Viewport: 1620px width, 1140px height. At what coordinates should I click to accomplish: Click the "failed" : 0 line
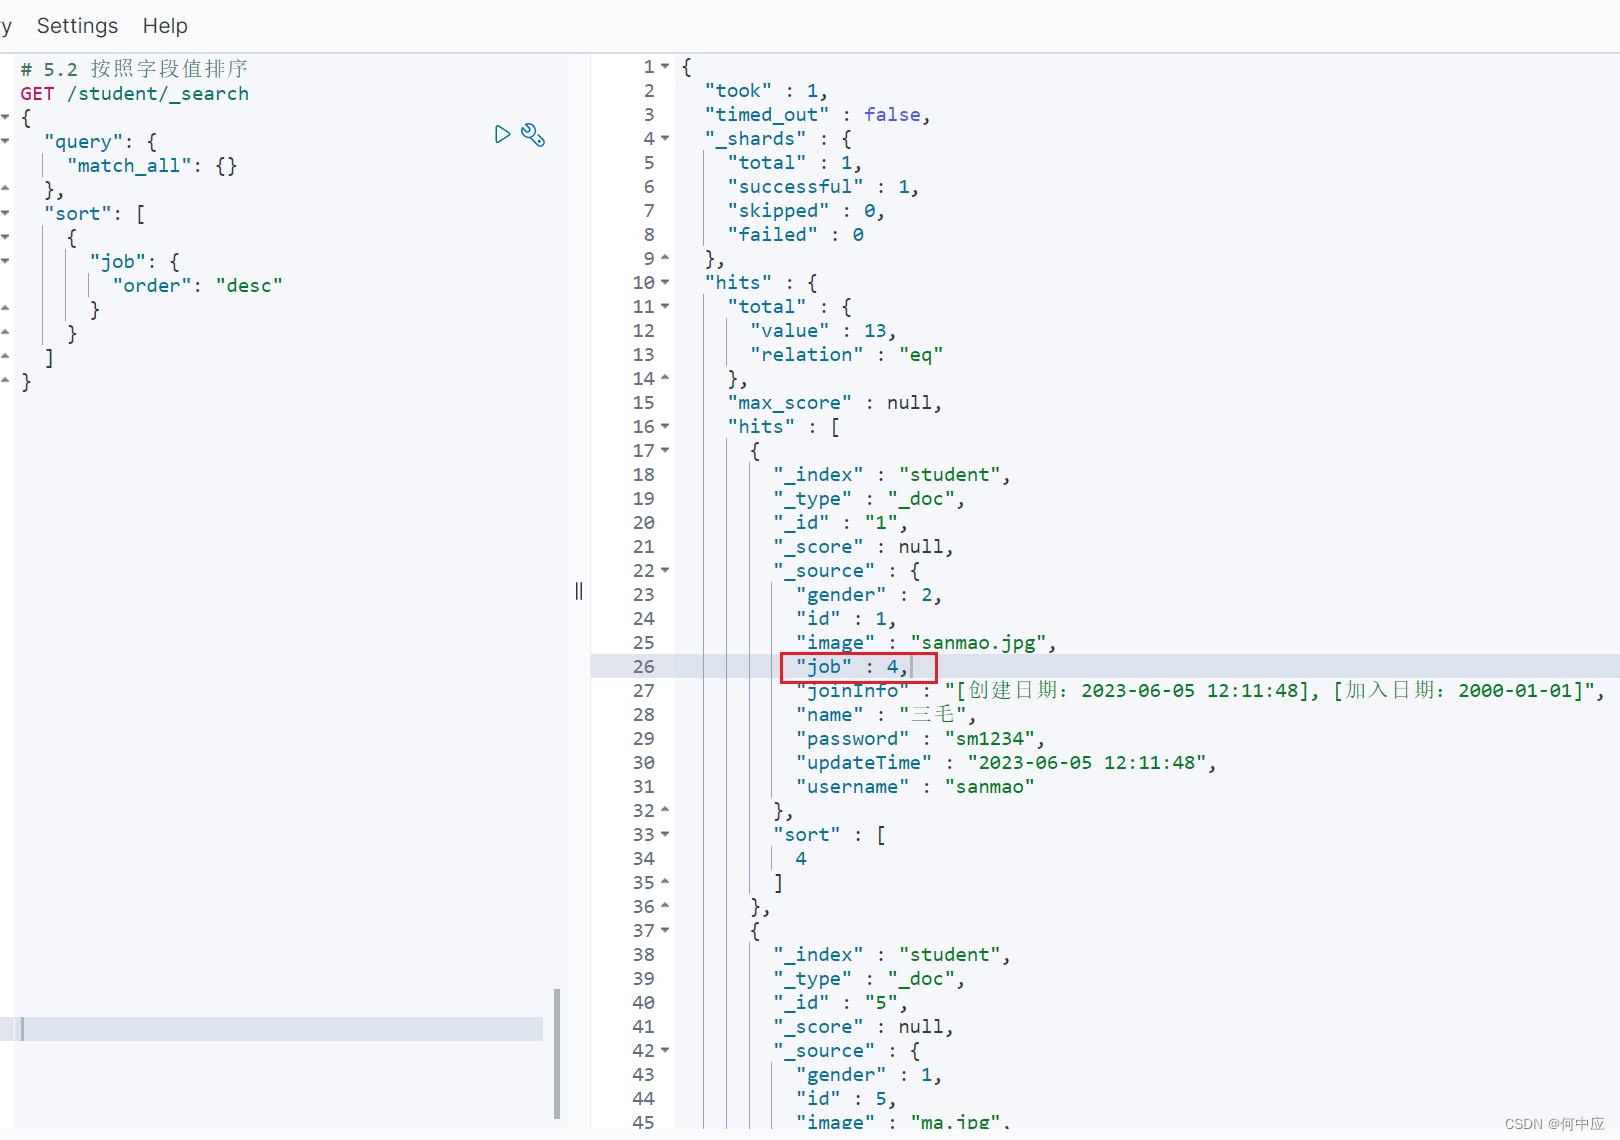point(795,235)
